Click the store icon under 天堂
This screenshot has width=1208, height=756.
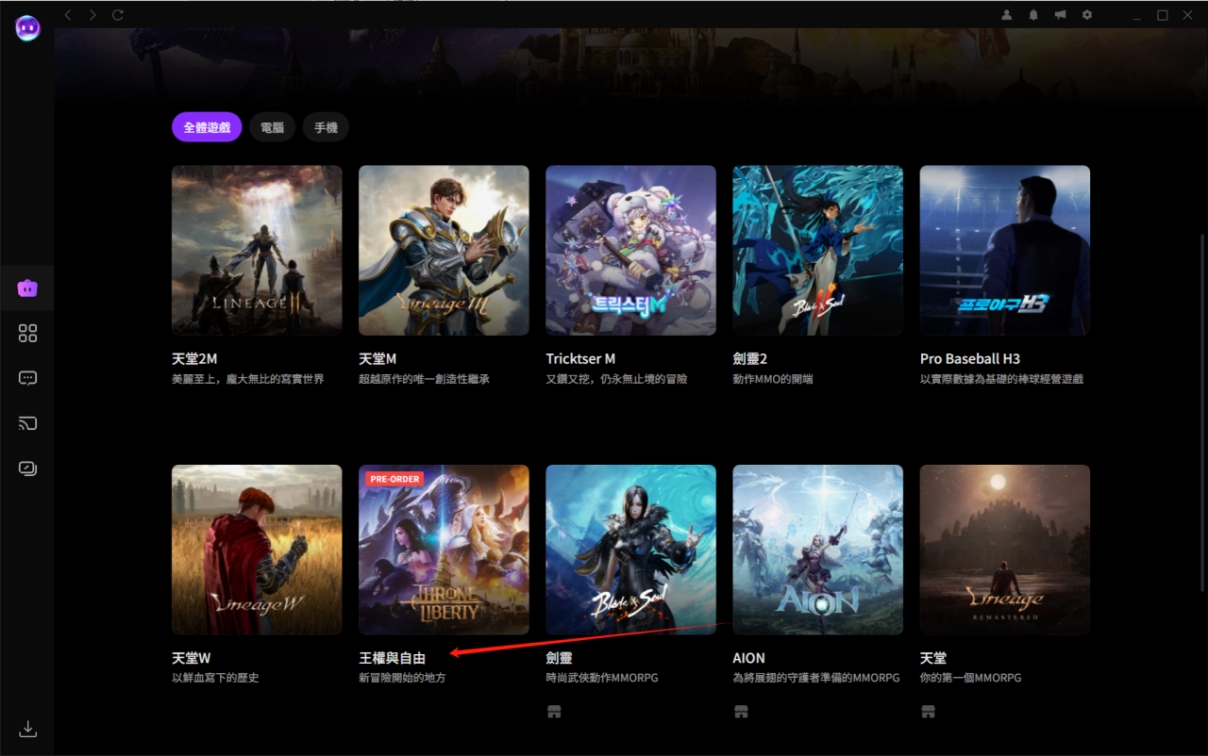(928, 711)
